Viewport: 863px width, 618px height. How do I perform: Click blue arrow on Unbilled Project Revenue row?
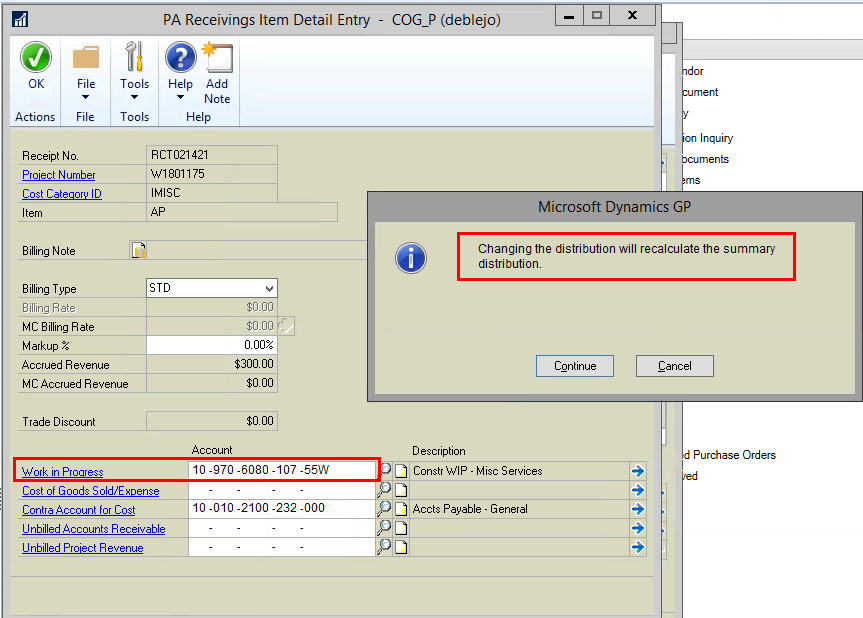(x=637, y=547)
